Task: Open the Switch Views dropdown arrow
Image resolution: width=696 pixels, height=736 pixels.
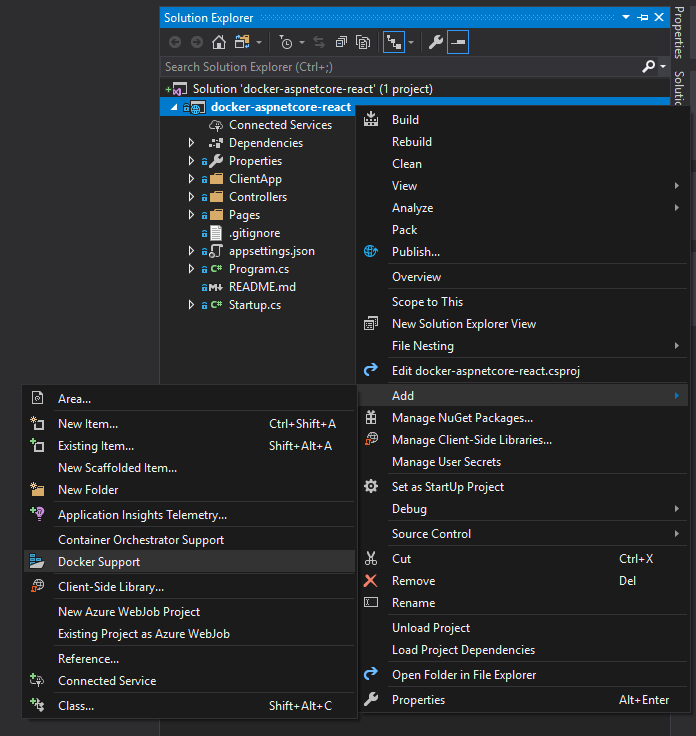Action: (x=259, y=42)
